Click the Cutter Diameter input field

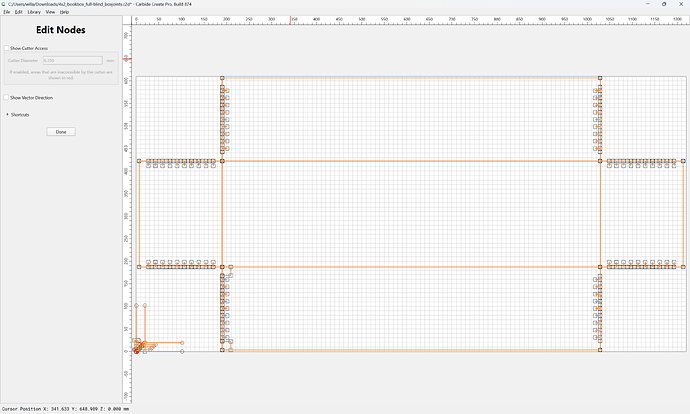coord(73,60)
